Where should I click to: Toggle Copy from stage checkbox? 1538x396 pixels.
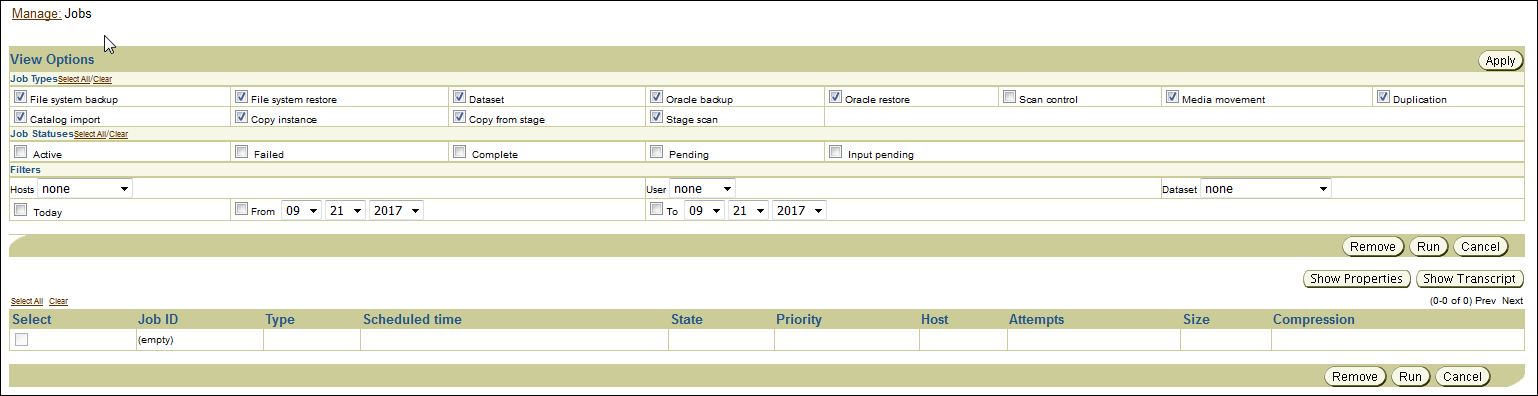[459, 117]
